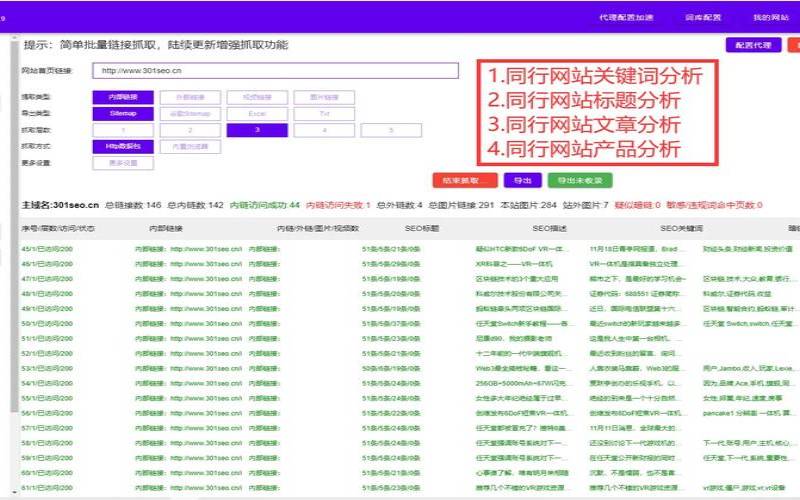Click the 总外链数 4 statistic
Image resolution: width=800 pixels, height=500 pixels.
[x=399, y=205]
